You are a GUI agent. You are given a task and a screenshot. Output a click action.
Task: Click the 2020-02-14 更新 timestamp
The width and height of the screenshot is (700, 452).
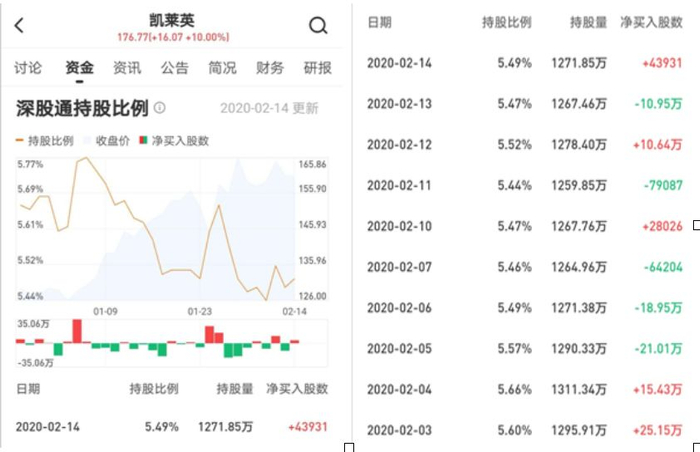click(269, 108)
